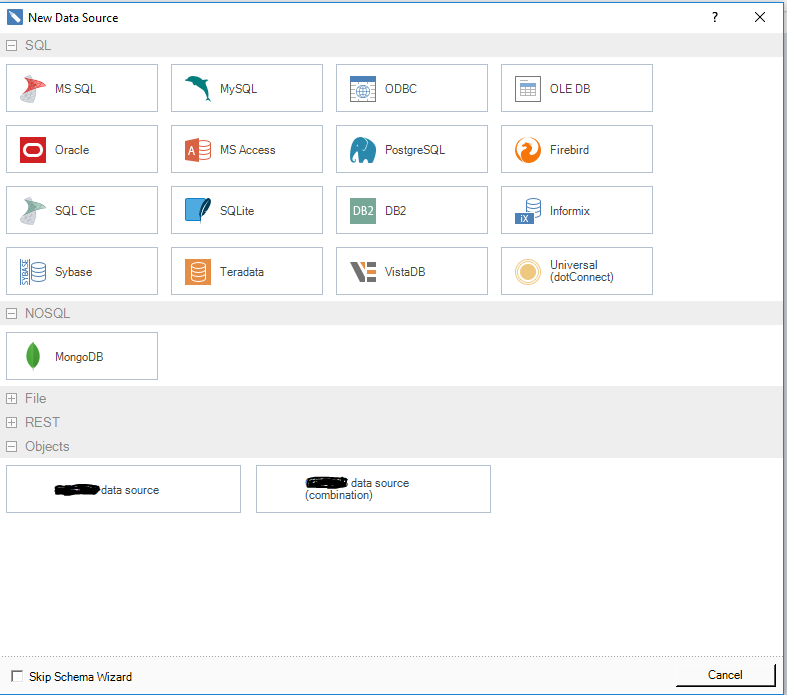Click the Universal (dotConnect) label

pos(581,271)
